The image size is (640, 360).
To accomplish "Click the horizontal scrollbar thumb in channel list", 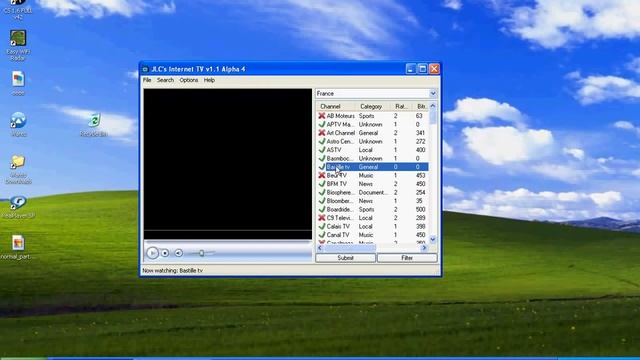I will click(349, 247).
